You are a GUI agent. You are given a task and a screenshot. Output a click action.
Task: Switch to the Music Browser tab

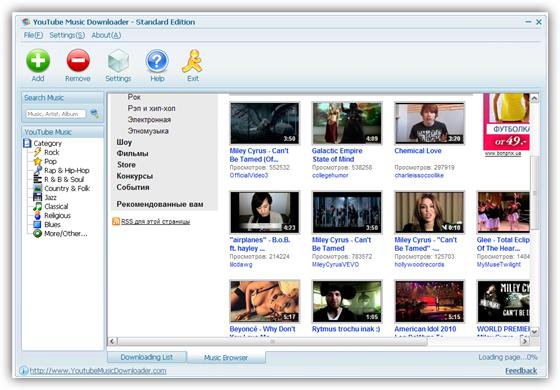(x=226, y=357)
